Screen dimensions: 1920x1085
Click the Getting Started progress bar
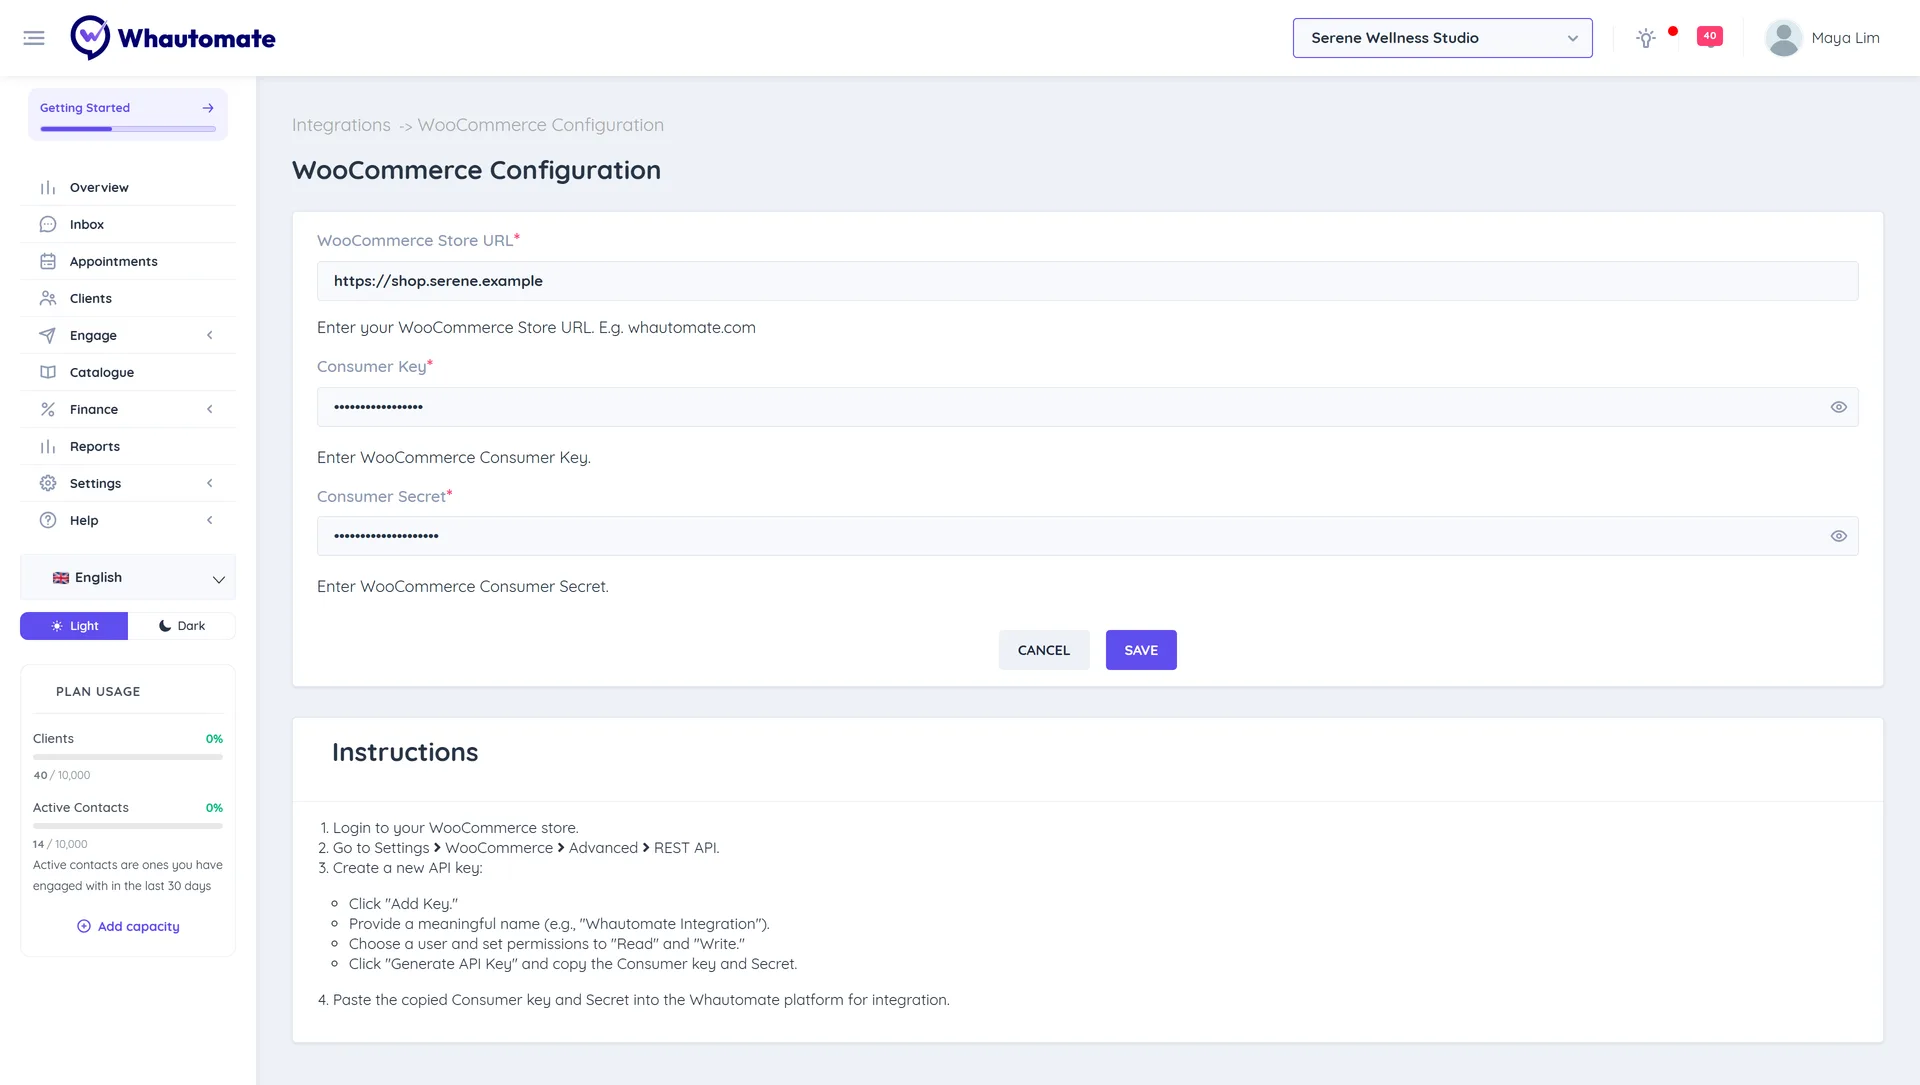click(x=128, y=129)
